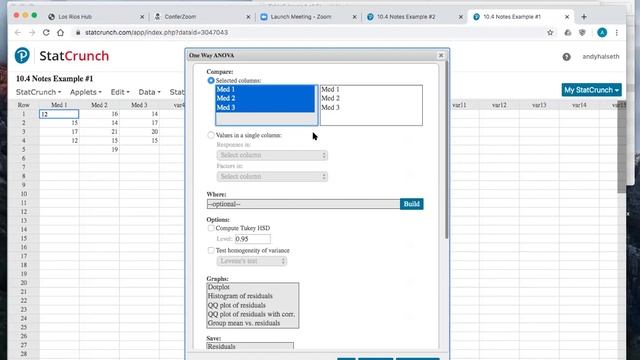Click Med 1 in the right-hand selected list
The width and height of the screenshot is (640, 360).
pyautogui.click(x=330, y=89)
